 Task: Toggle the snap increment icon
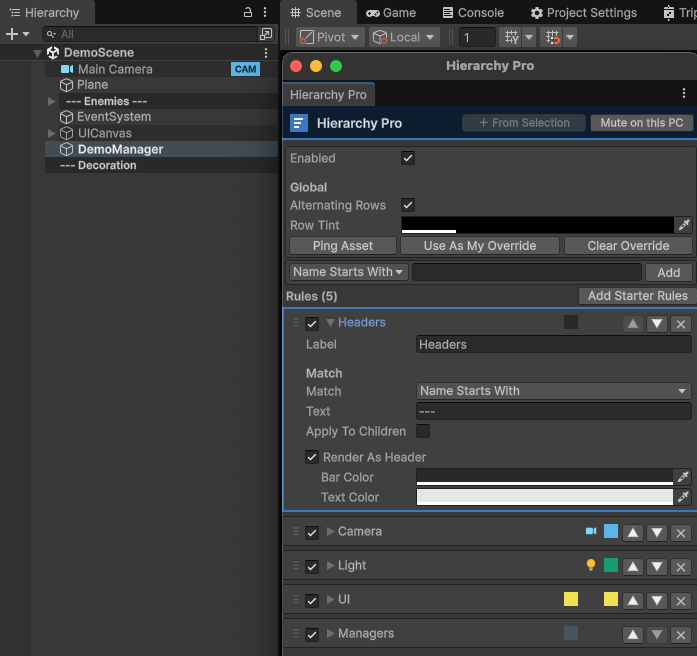[552, 37]
